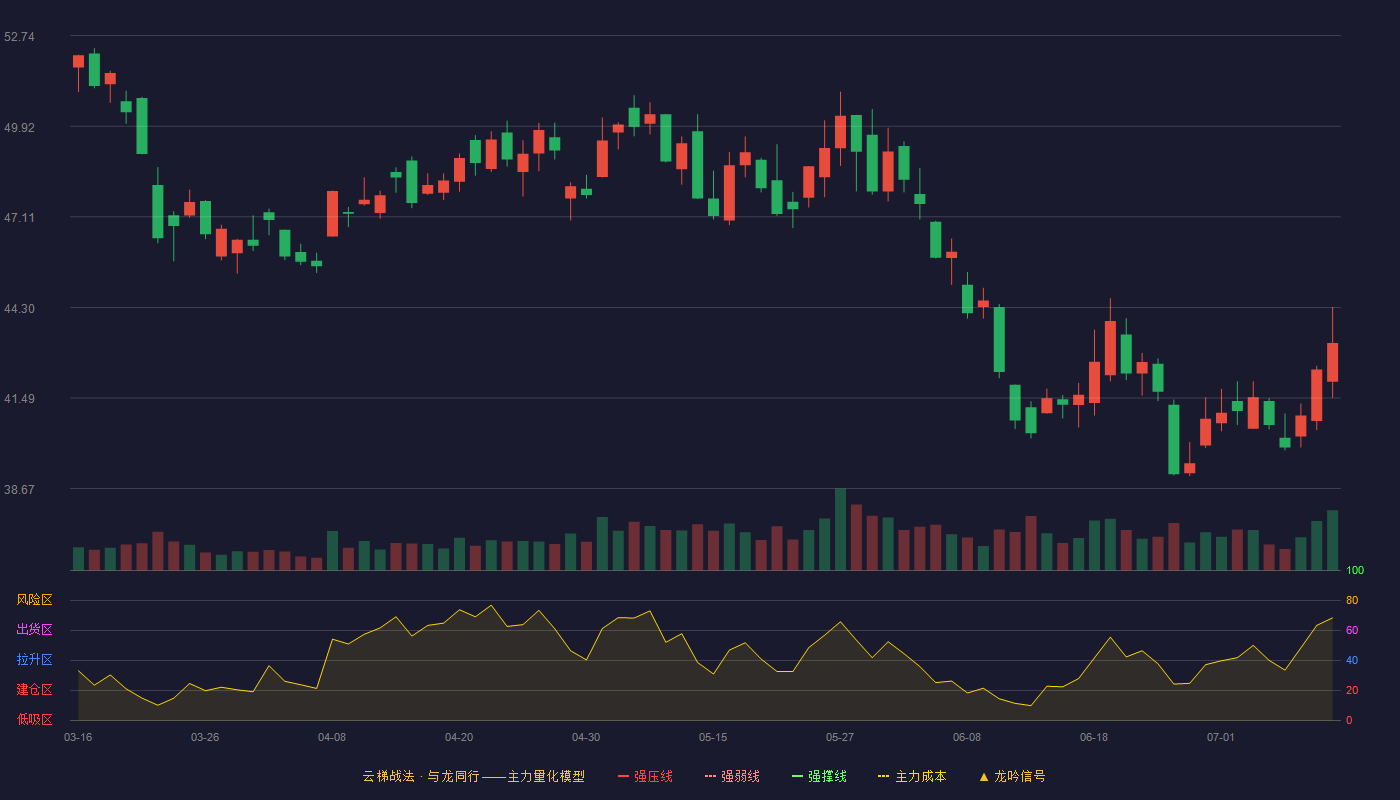Click the pink dashed icon beside 强弱线
The image size is (1400, 800).
point(710,776)
